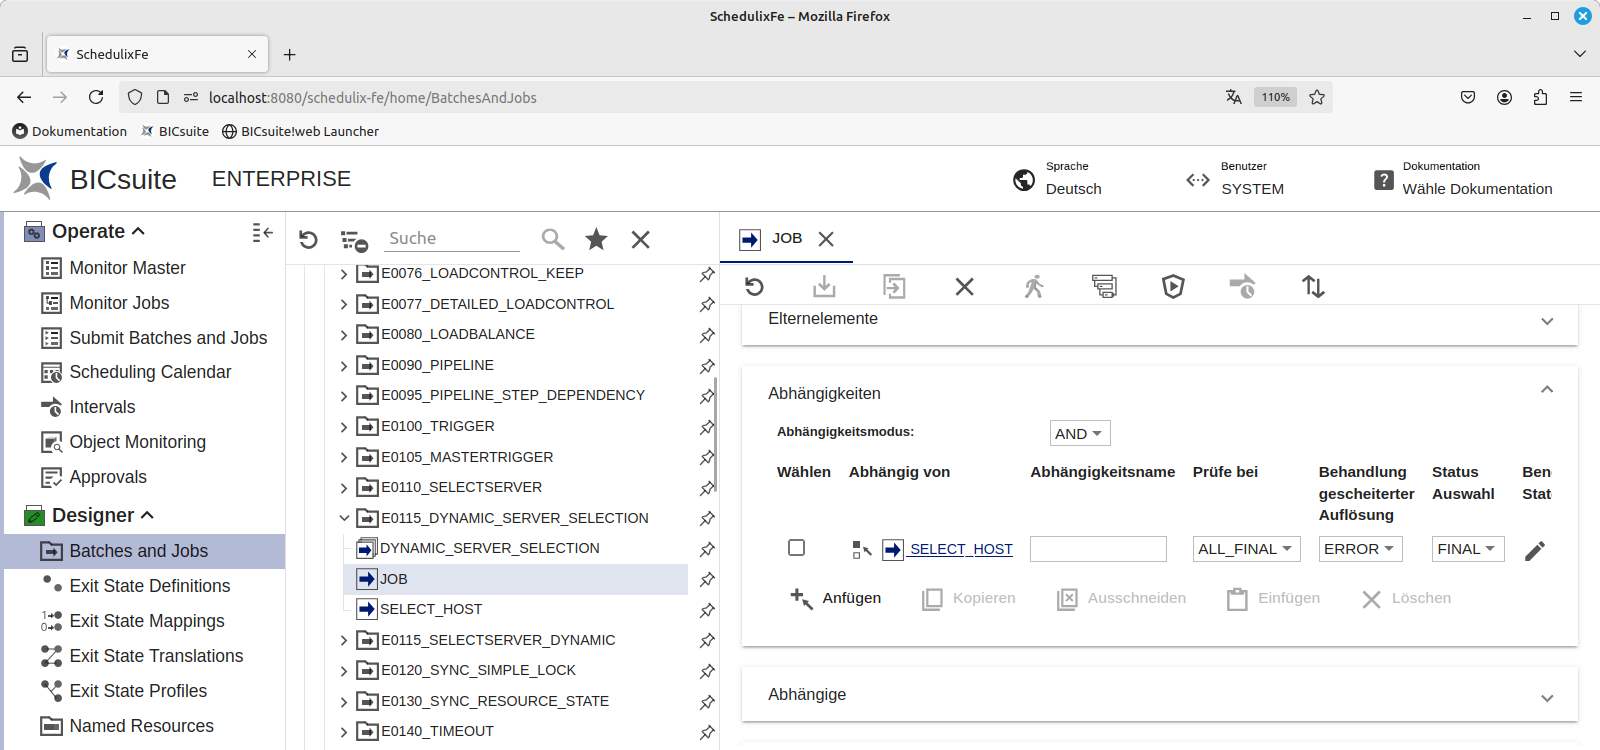The image size is (1600, 750).
Task: Pin the SELECT_HOST tree entry
Action: 707,610
